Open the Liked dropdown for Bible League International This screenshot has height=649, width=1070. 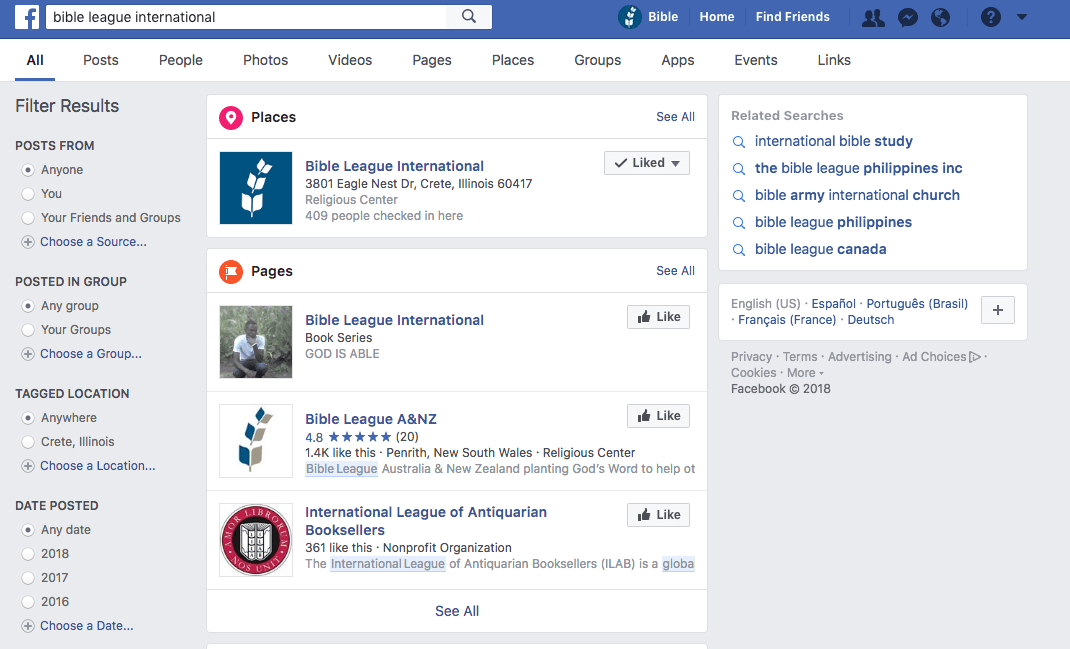point(647,163)
